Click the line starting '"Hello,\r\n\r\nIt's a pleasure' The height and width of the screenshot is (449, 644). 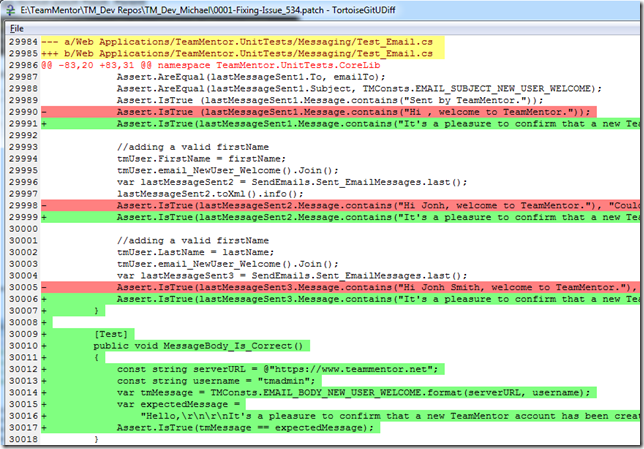[340, 416]
